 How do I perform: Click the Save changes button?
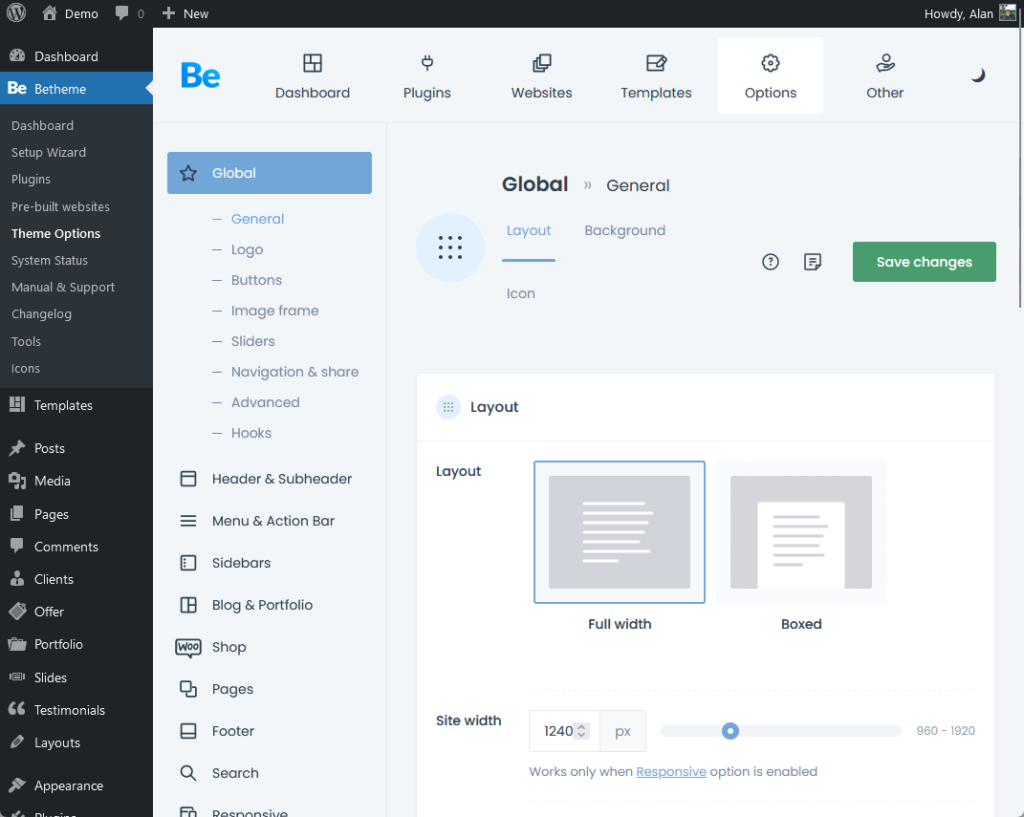tap(924, 262)
